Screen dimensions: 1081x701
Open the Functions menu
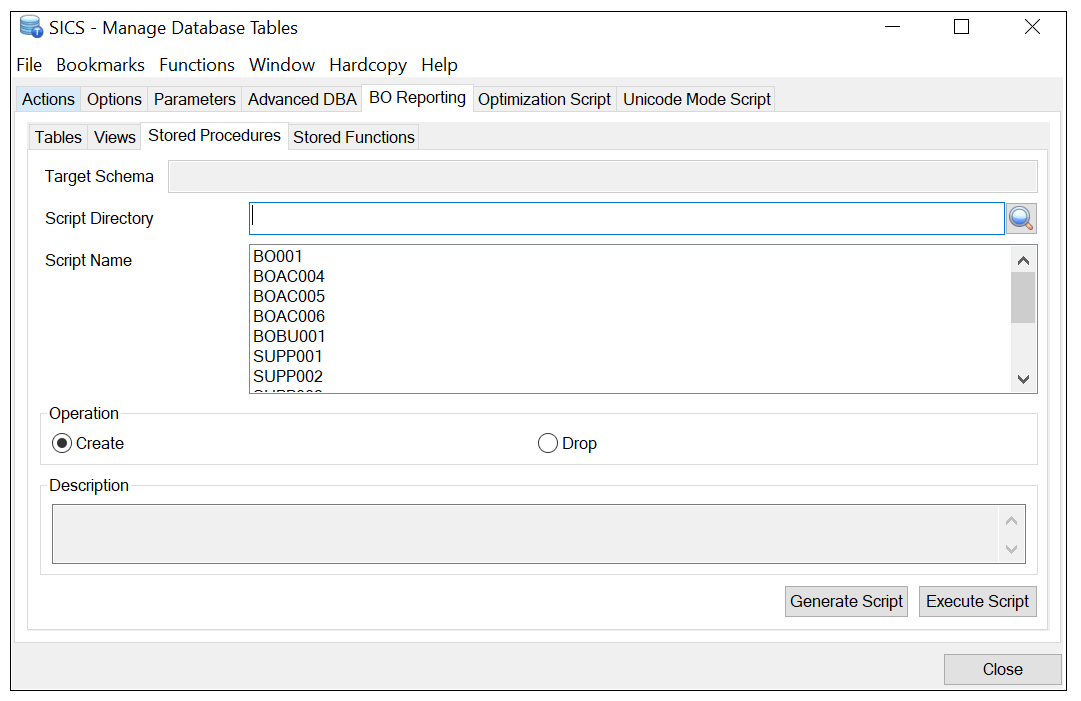click(x=197, y=65)
